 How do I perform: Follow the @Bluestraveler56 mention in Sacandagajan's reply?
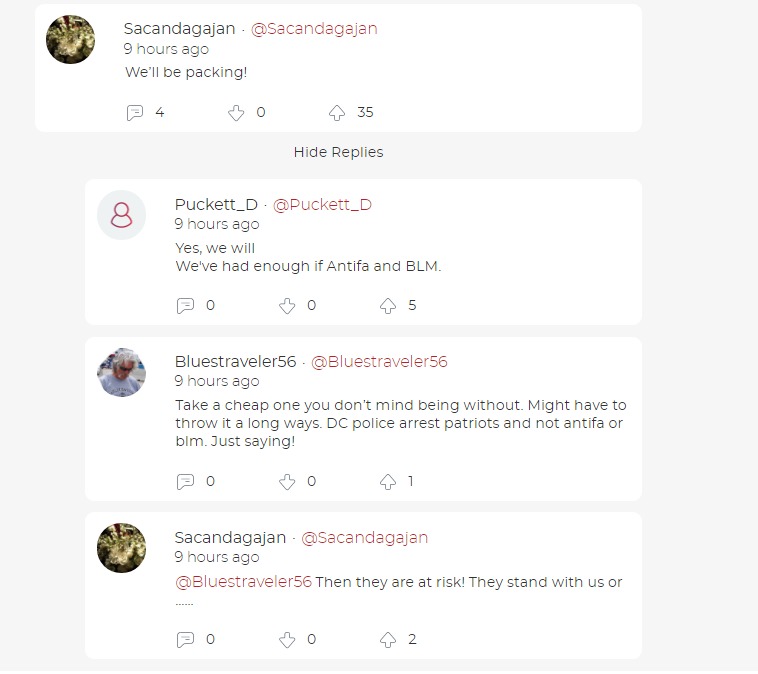[244, 582]
